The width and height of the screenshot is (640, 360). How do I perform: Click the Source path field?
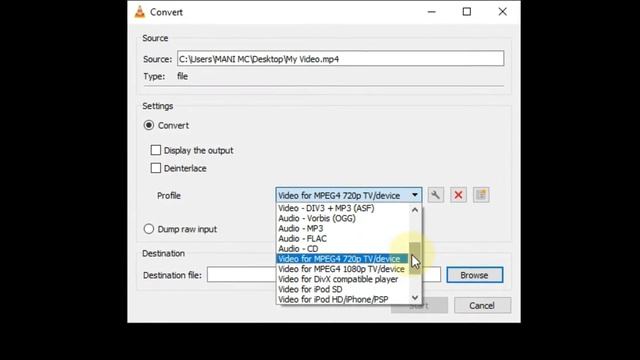coord(340,58)
